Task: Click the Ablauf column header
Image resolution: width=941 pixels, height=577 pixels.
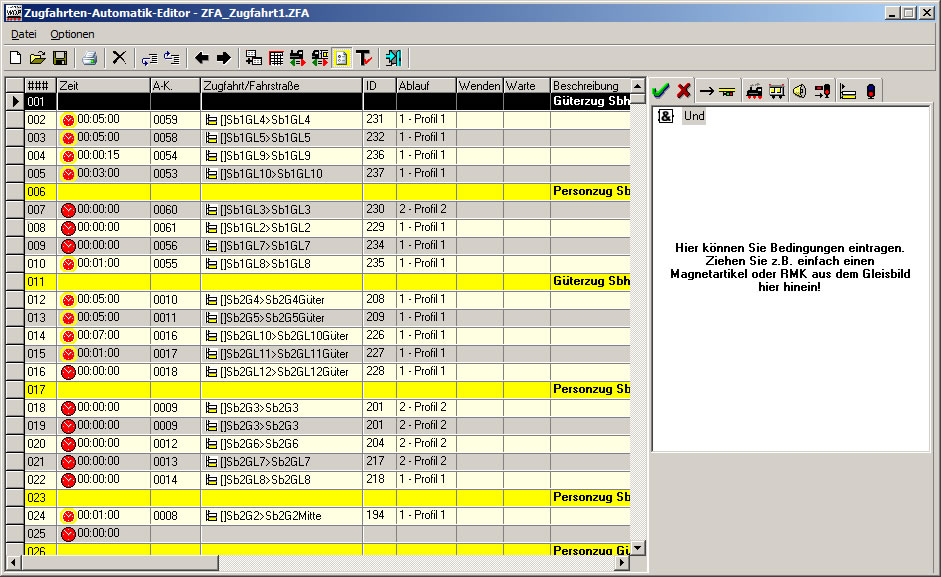Action: point(425,86)
